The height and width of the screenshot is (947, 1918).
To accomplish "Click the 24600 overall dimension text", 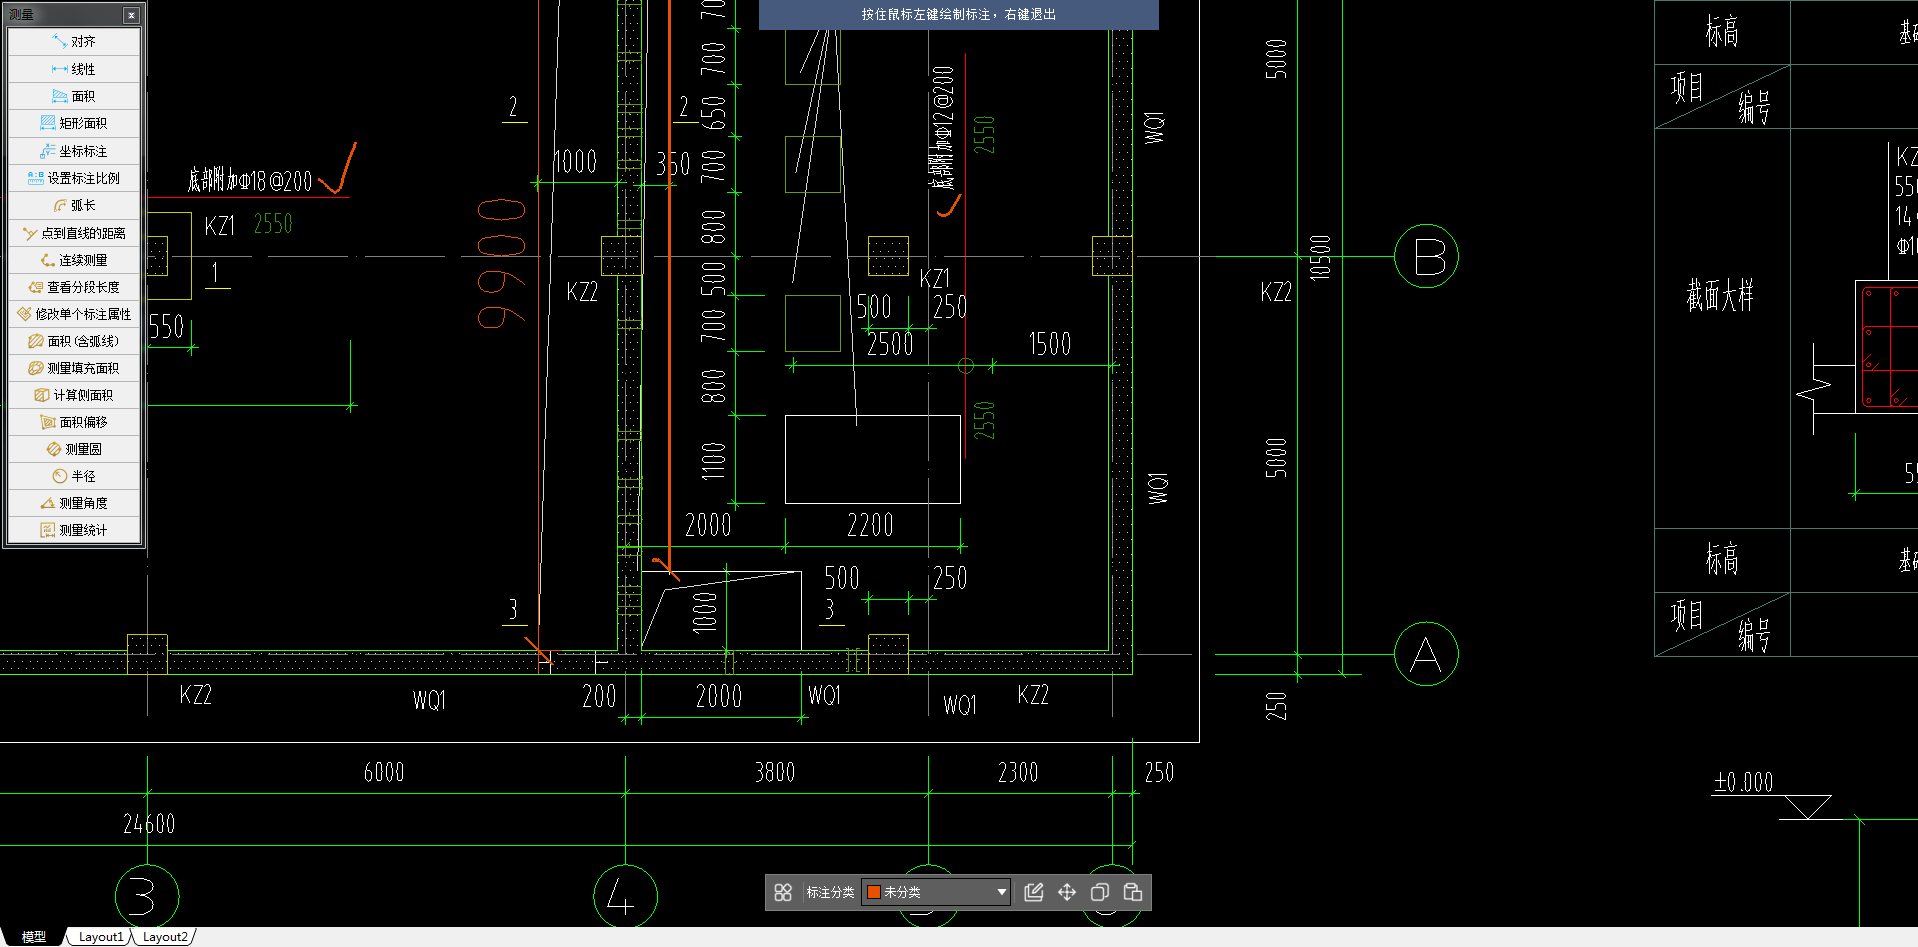I will coord(149,824).
